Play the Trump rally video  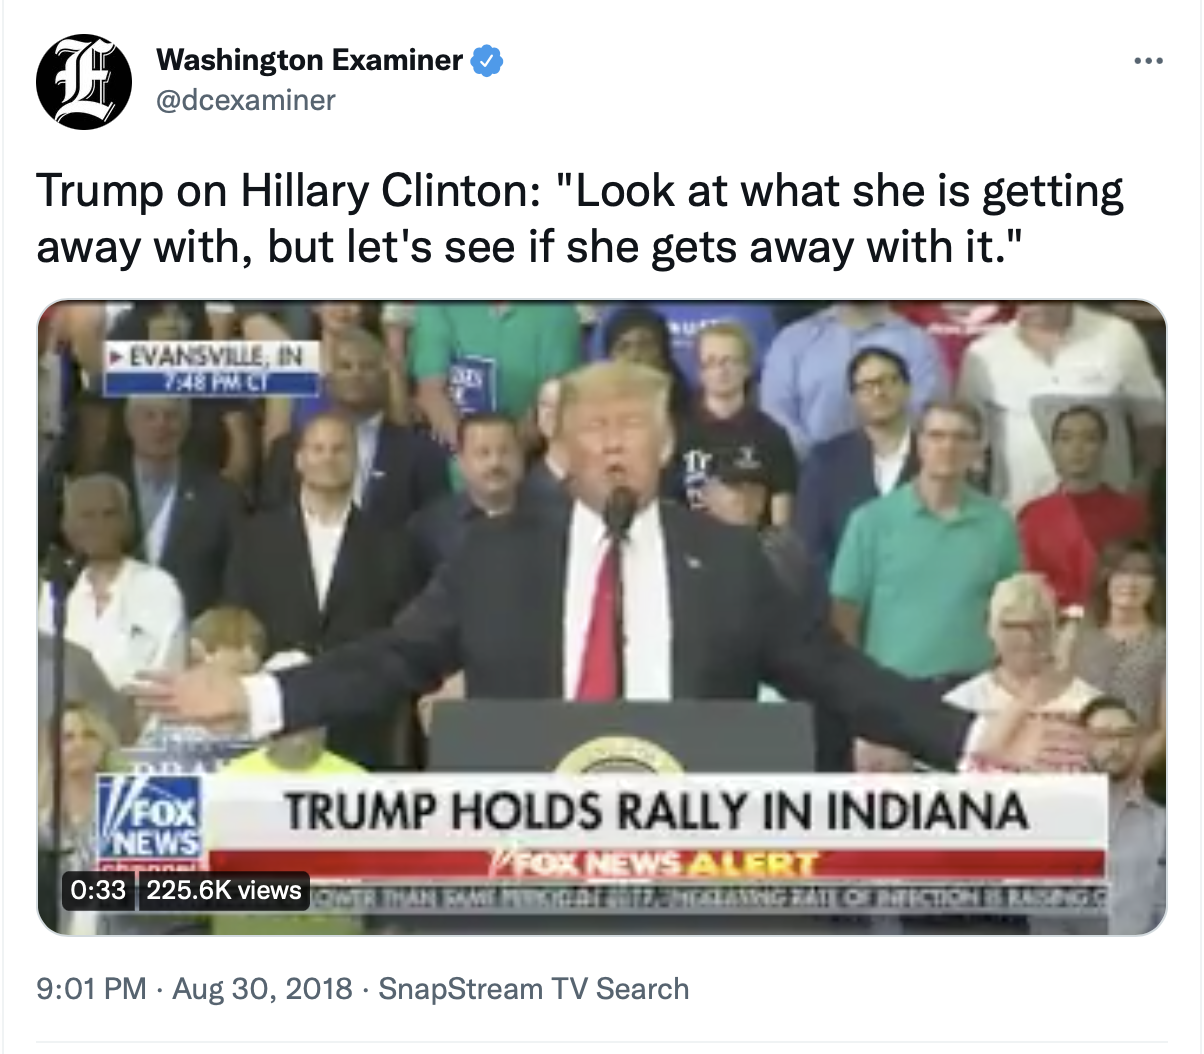click(602, 618)
